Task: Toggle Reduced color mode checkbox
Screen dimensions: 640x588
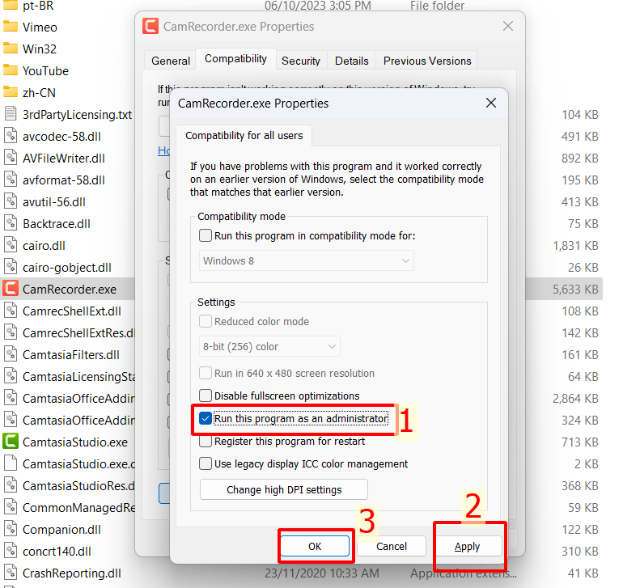Action: [205, 321]
